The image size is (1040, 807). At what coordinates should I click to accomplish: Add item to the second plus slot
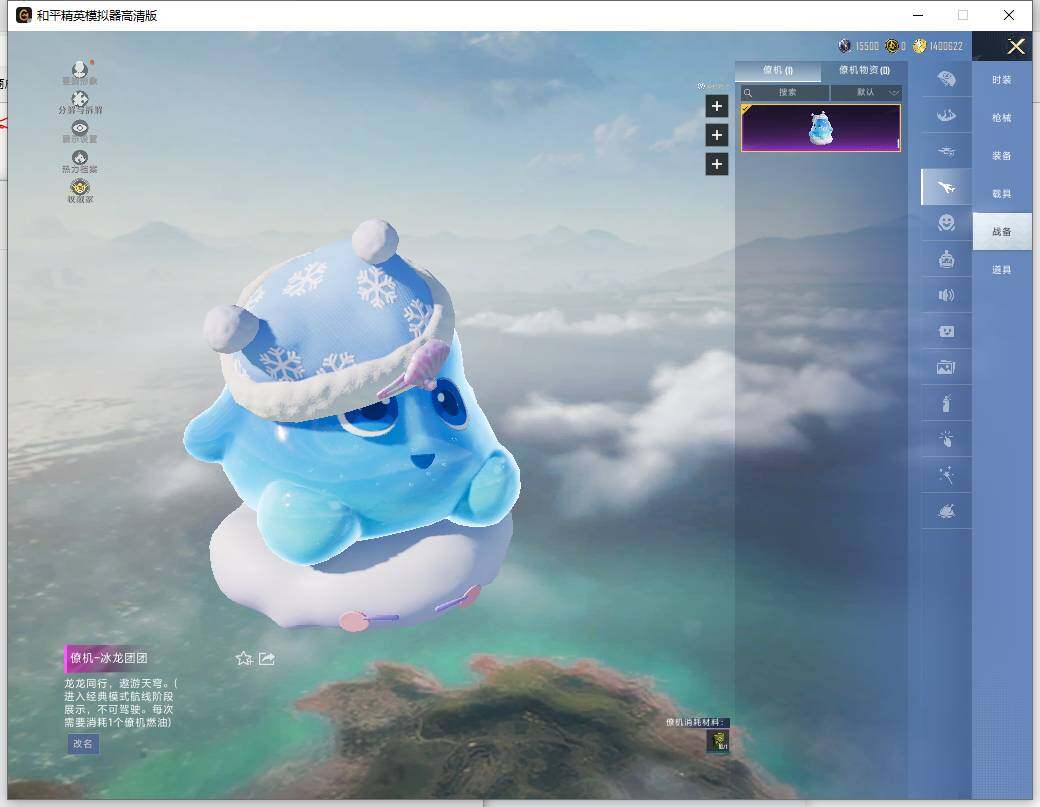(x=716, y=135)
